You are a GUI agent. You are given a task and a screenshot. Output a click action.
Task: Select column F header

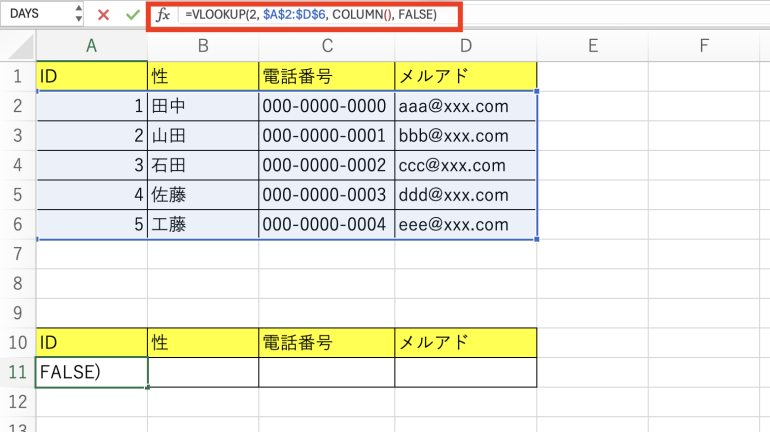(x=704, y=46)
